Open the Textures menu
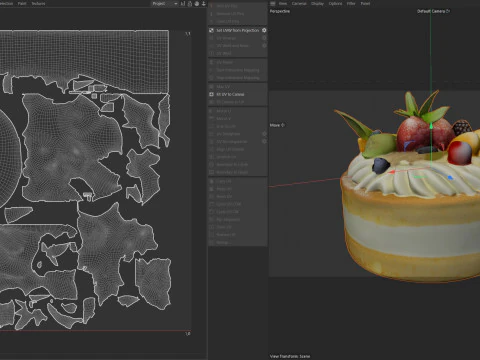The height and width of the screenshot is (360, 480). pos(38,3)
